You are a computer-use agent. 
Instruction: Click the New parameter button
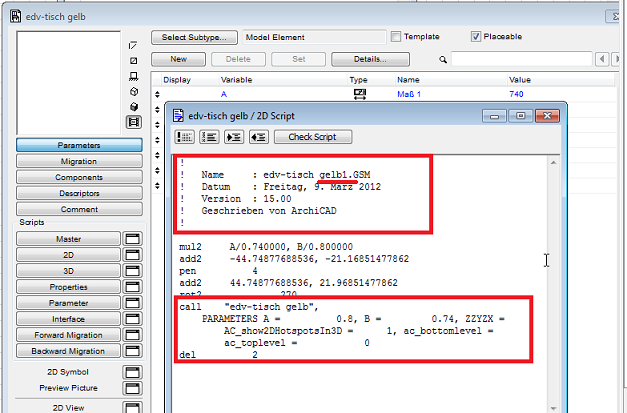point(178,59)
